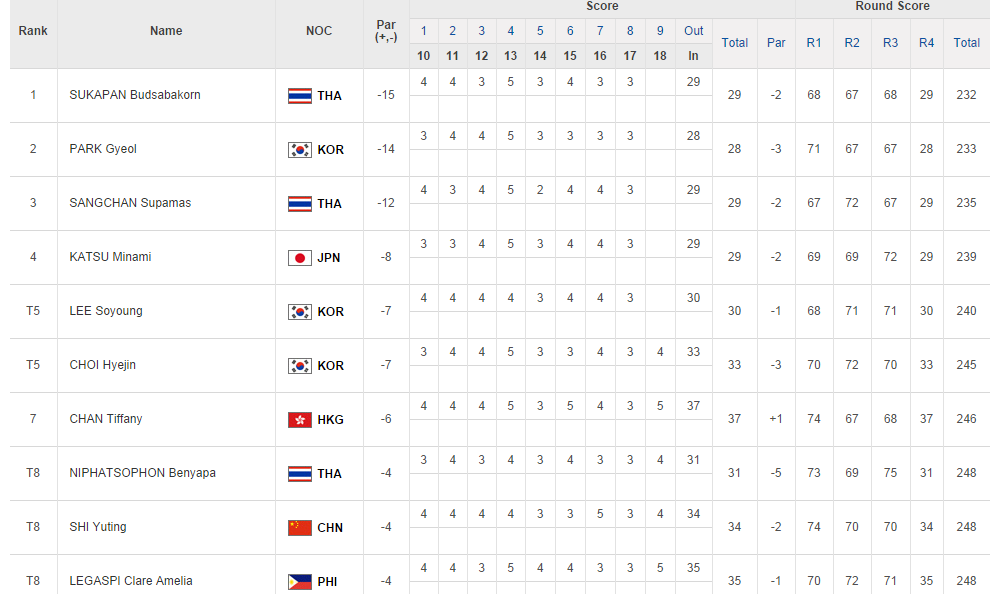This screenshot has height=594, width=992.
Task: Open player SUKAPAN Budsabakorn's name
Action: (135, 95)
